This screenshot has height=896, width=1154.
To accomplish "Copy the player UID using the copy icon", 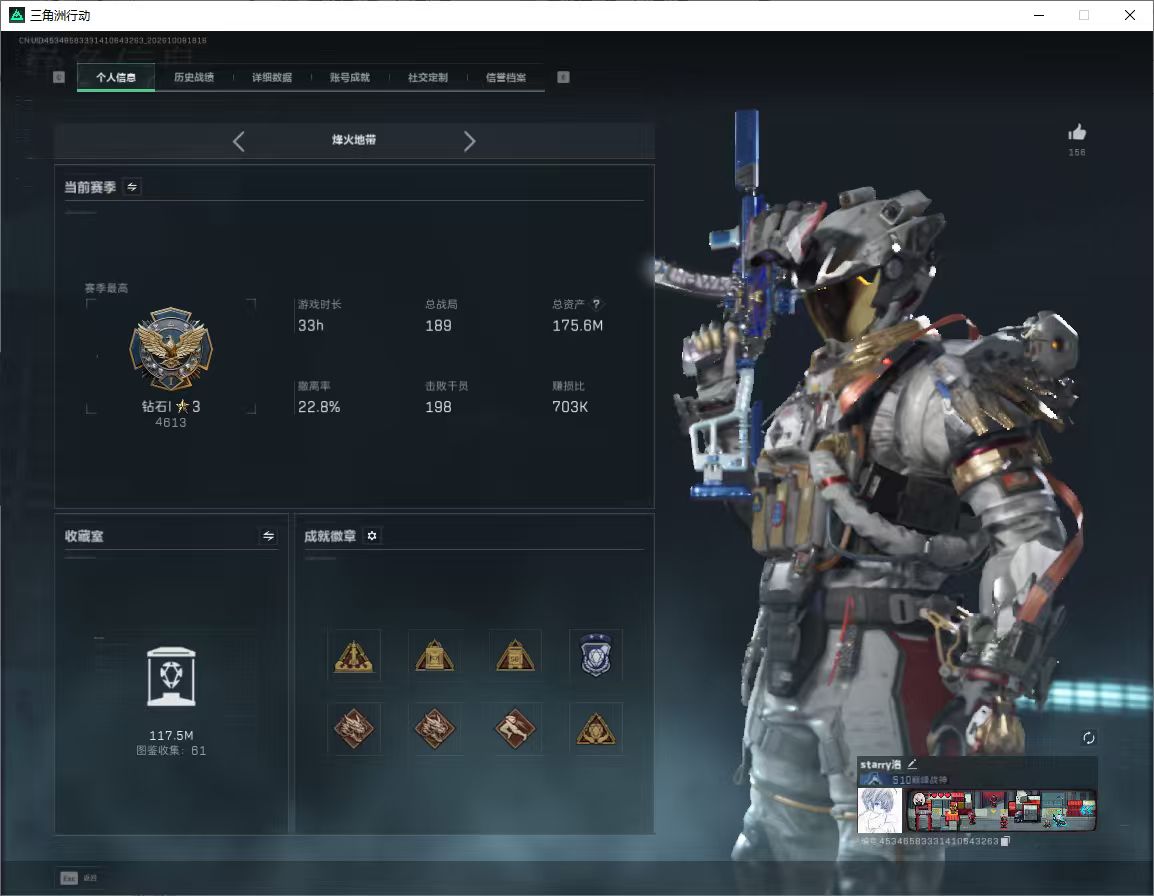I will (1005, 841).
